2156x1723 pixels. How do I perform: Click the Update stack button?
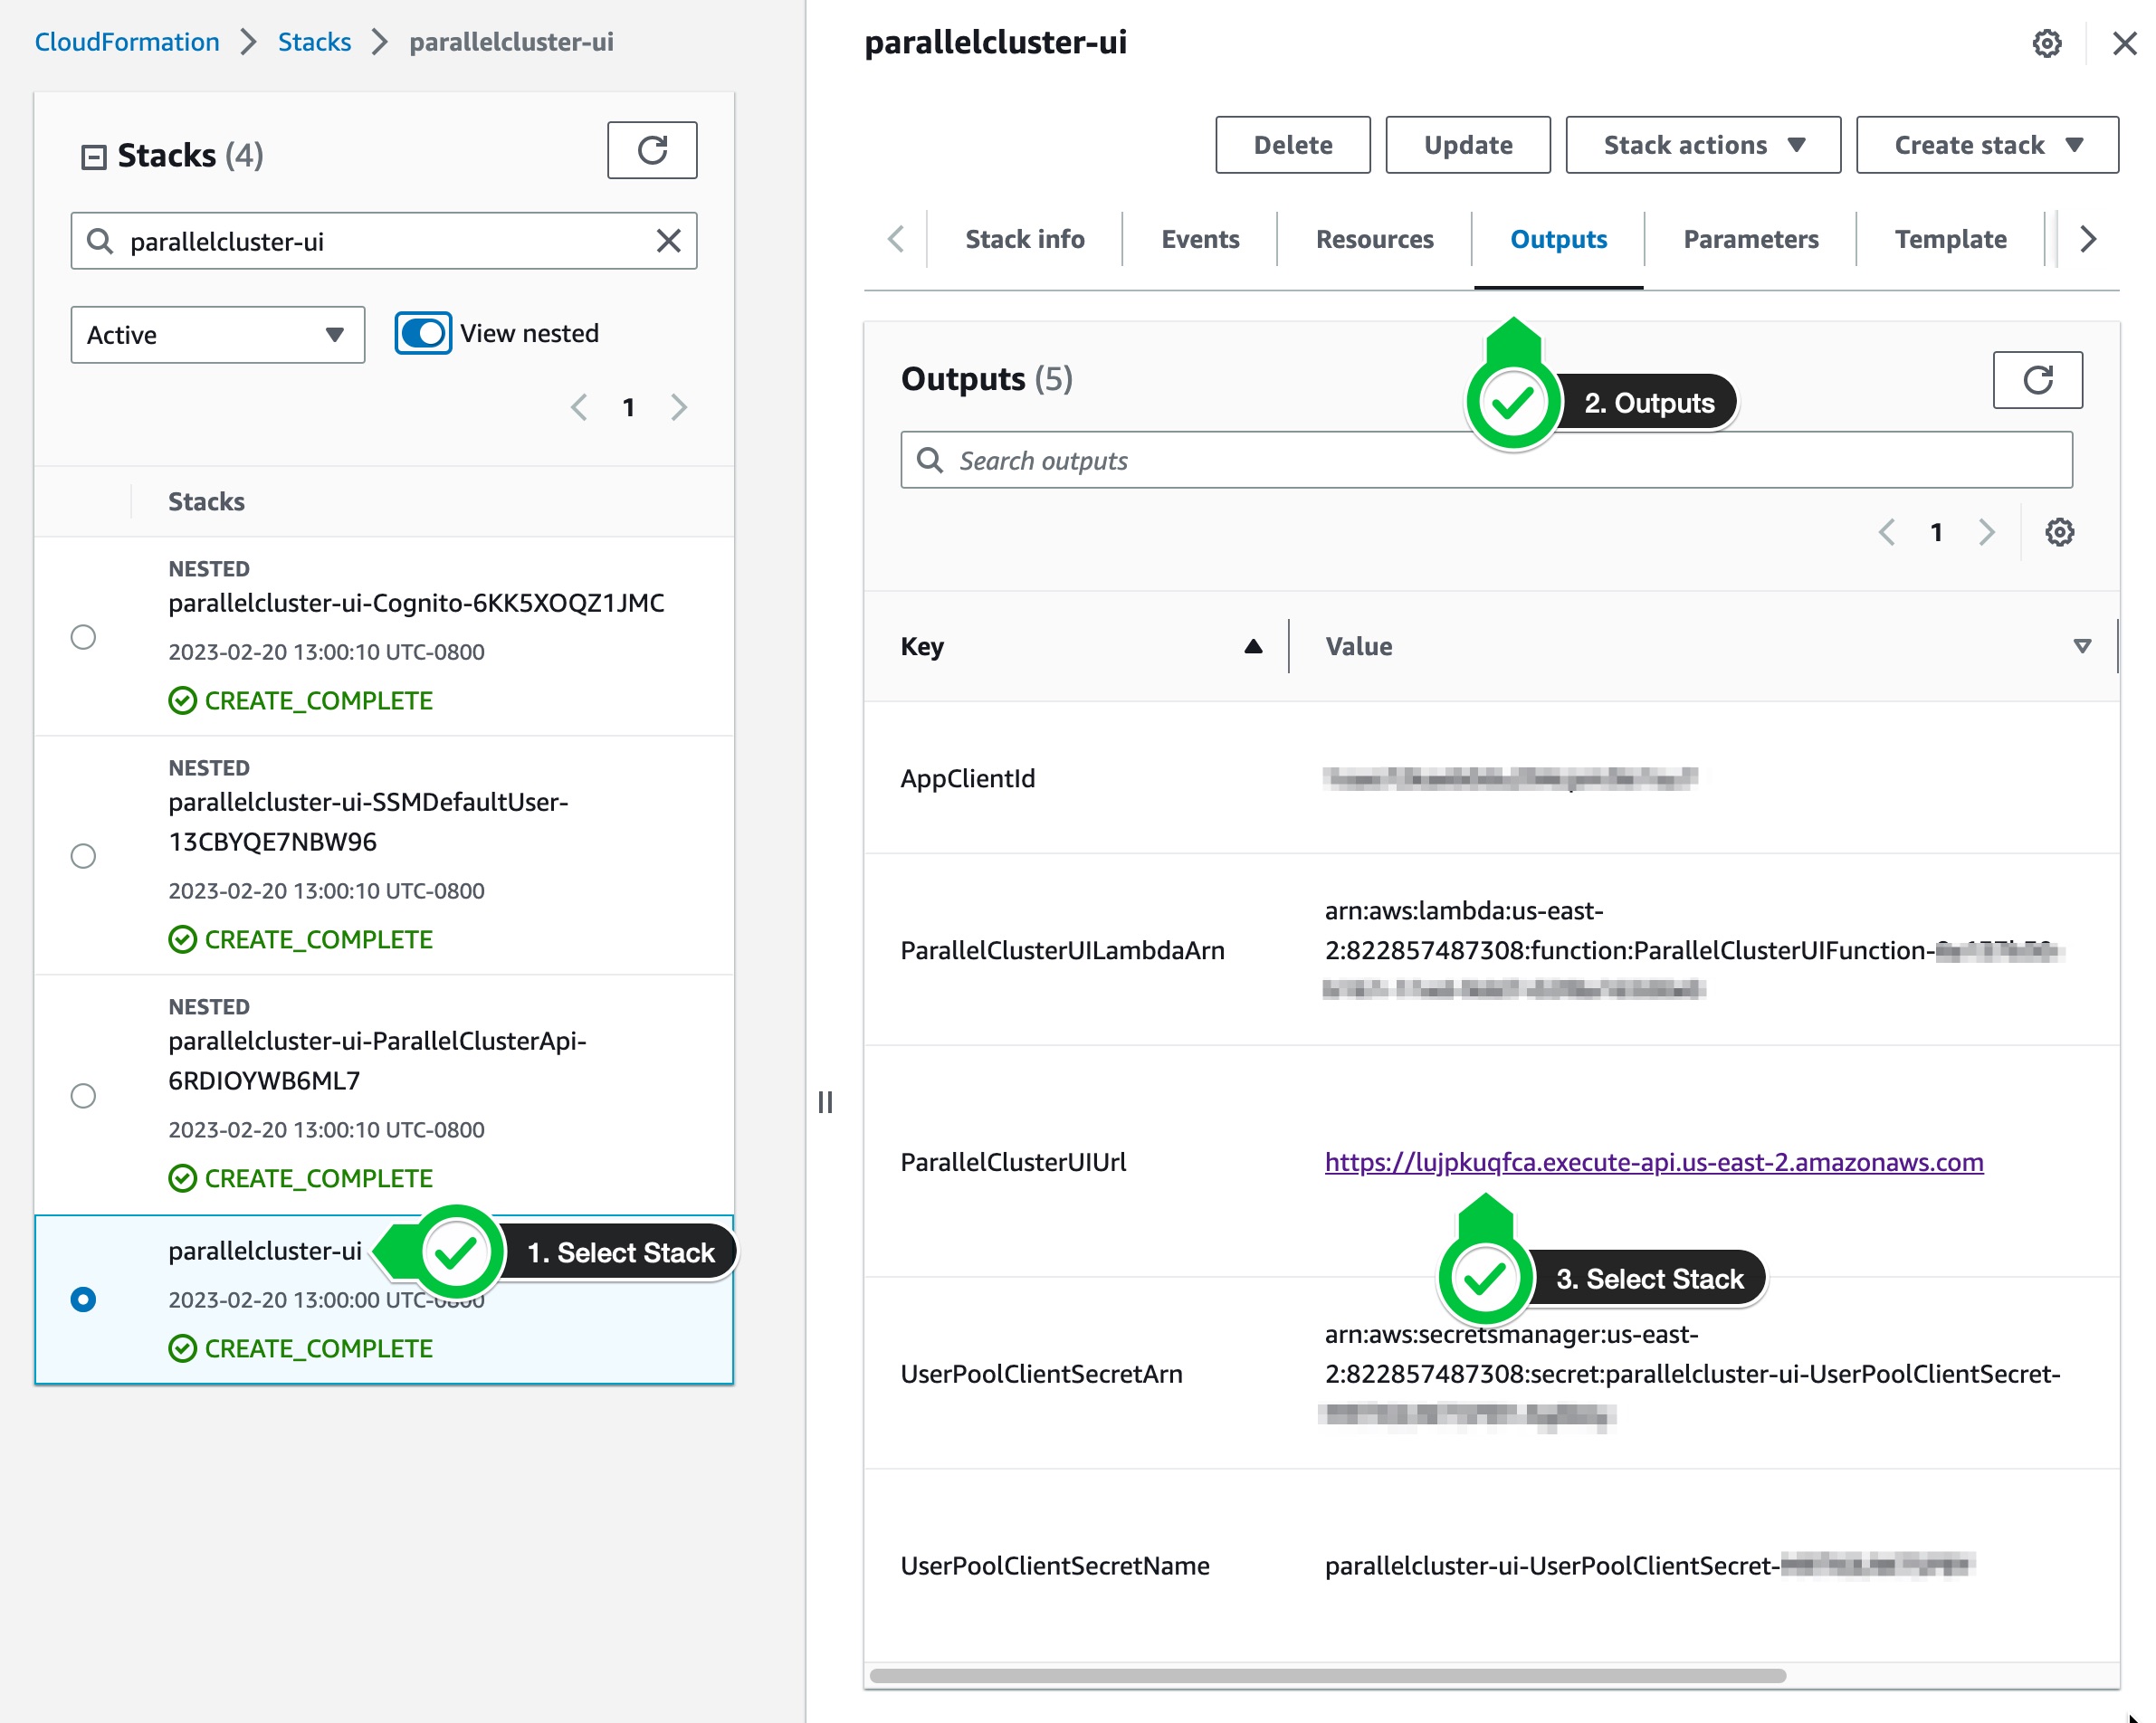(1468, 146)
